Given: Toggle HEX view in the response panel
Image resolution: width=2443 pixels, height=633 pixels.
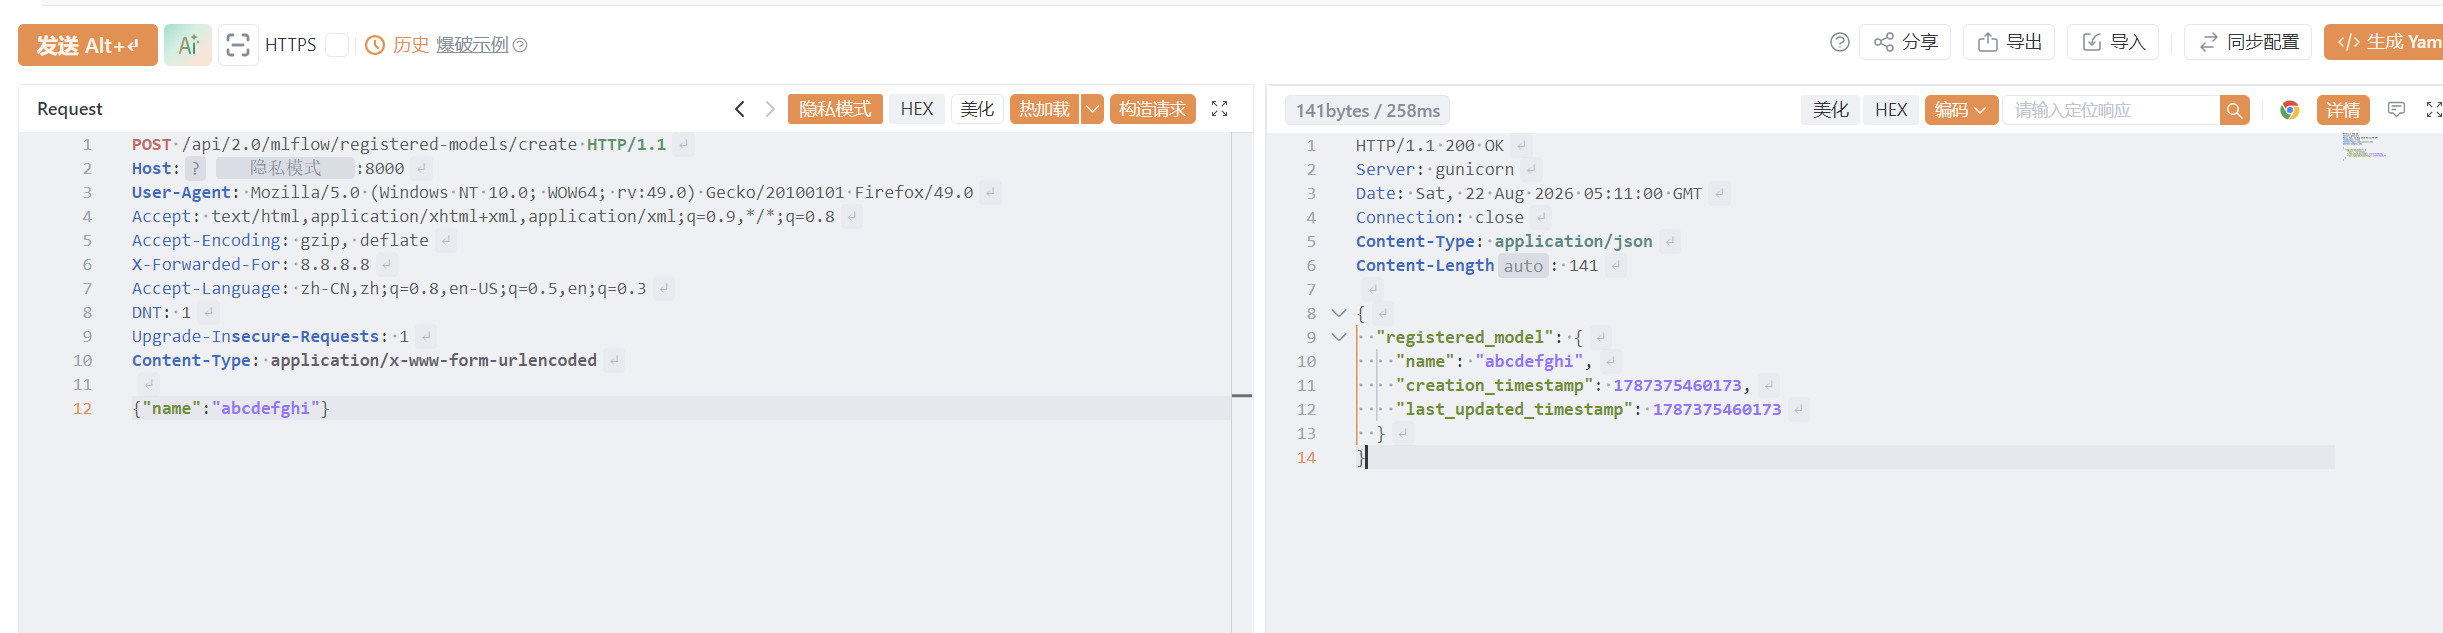Looking at the screenshot, I should coord(1891,110).
